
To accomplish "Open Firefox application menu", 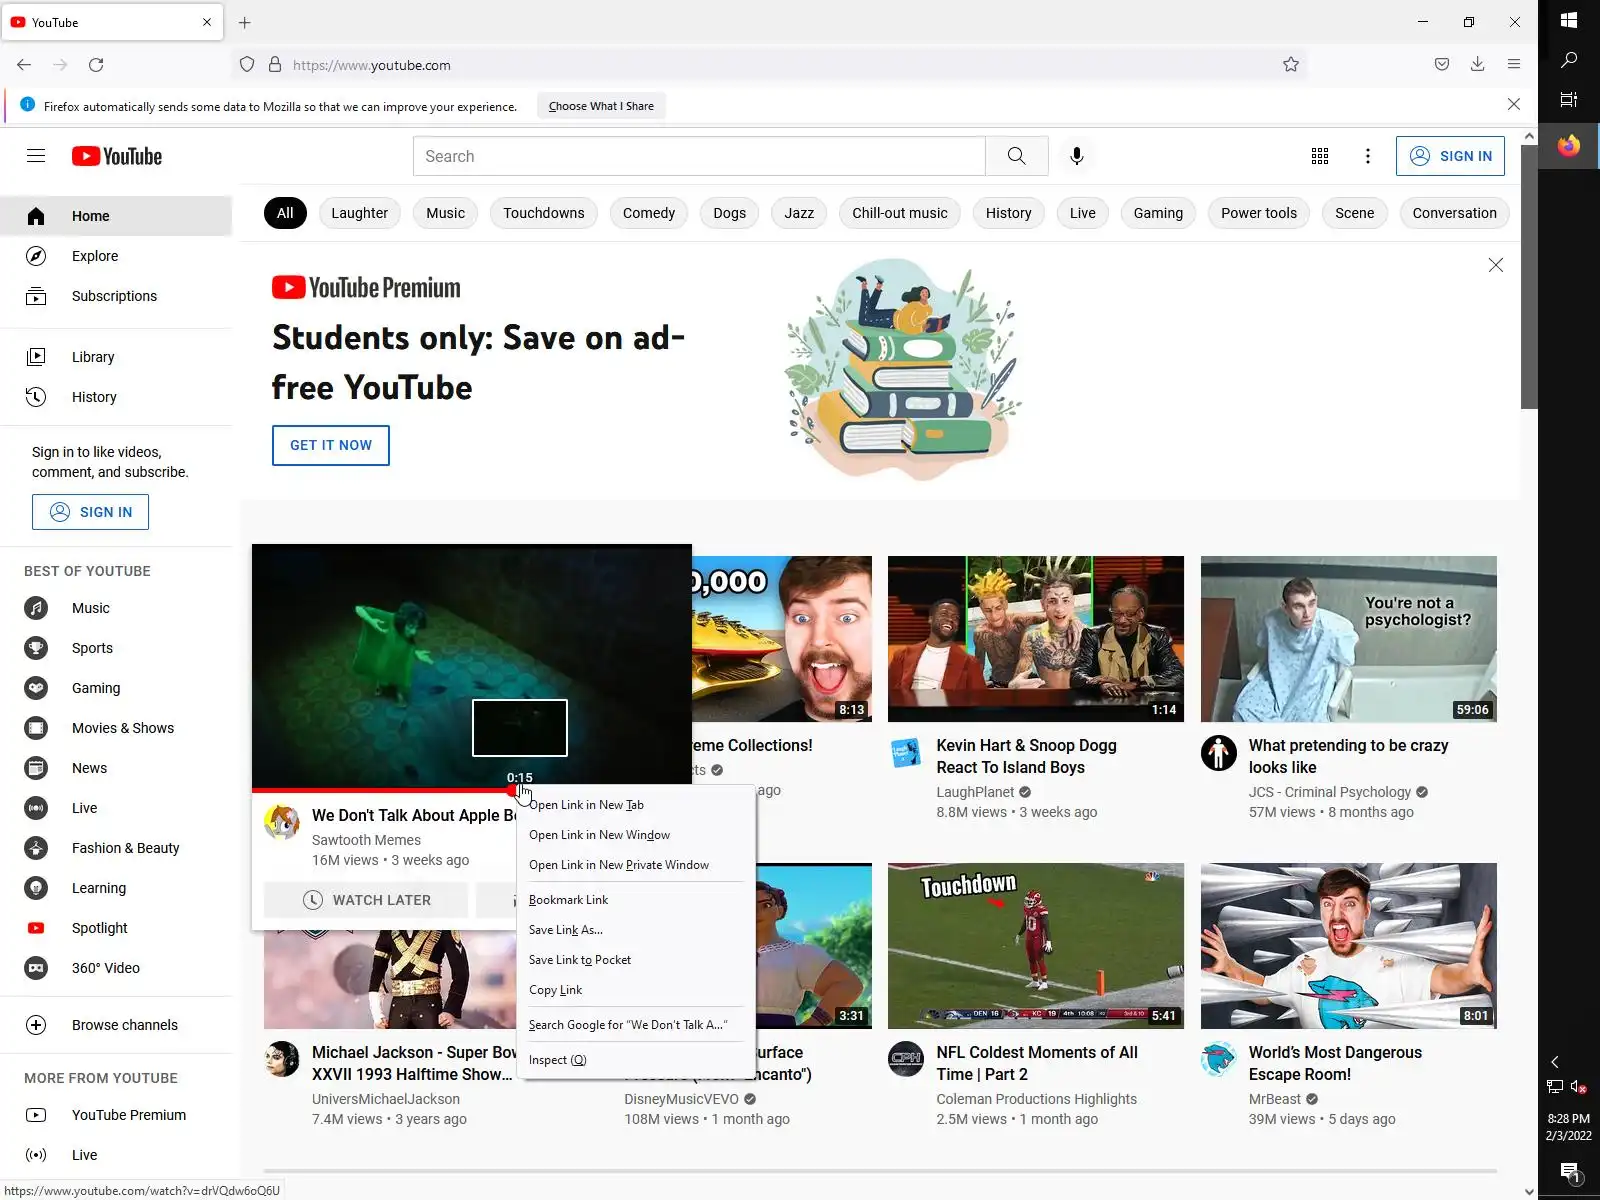I will click(x=1513, y=65).
